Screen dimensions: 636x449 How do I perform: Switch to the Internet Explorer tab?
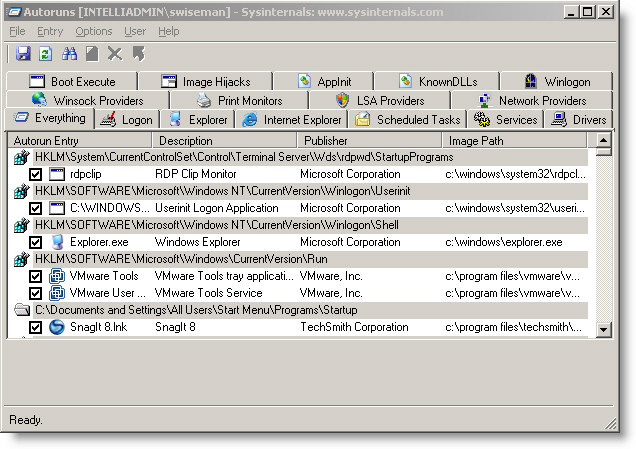(x=291, y=120)
